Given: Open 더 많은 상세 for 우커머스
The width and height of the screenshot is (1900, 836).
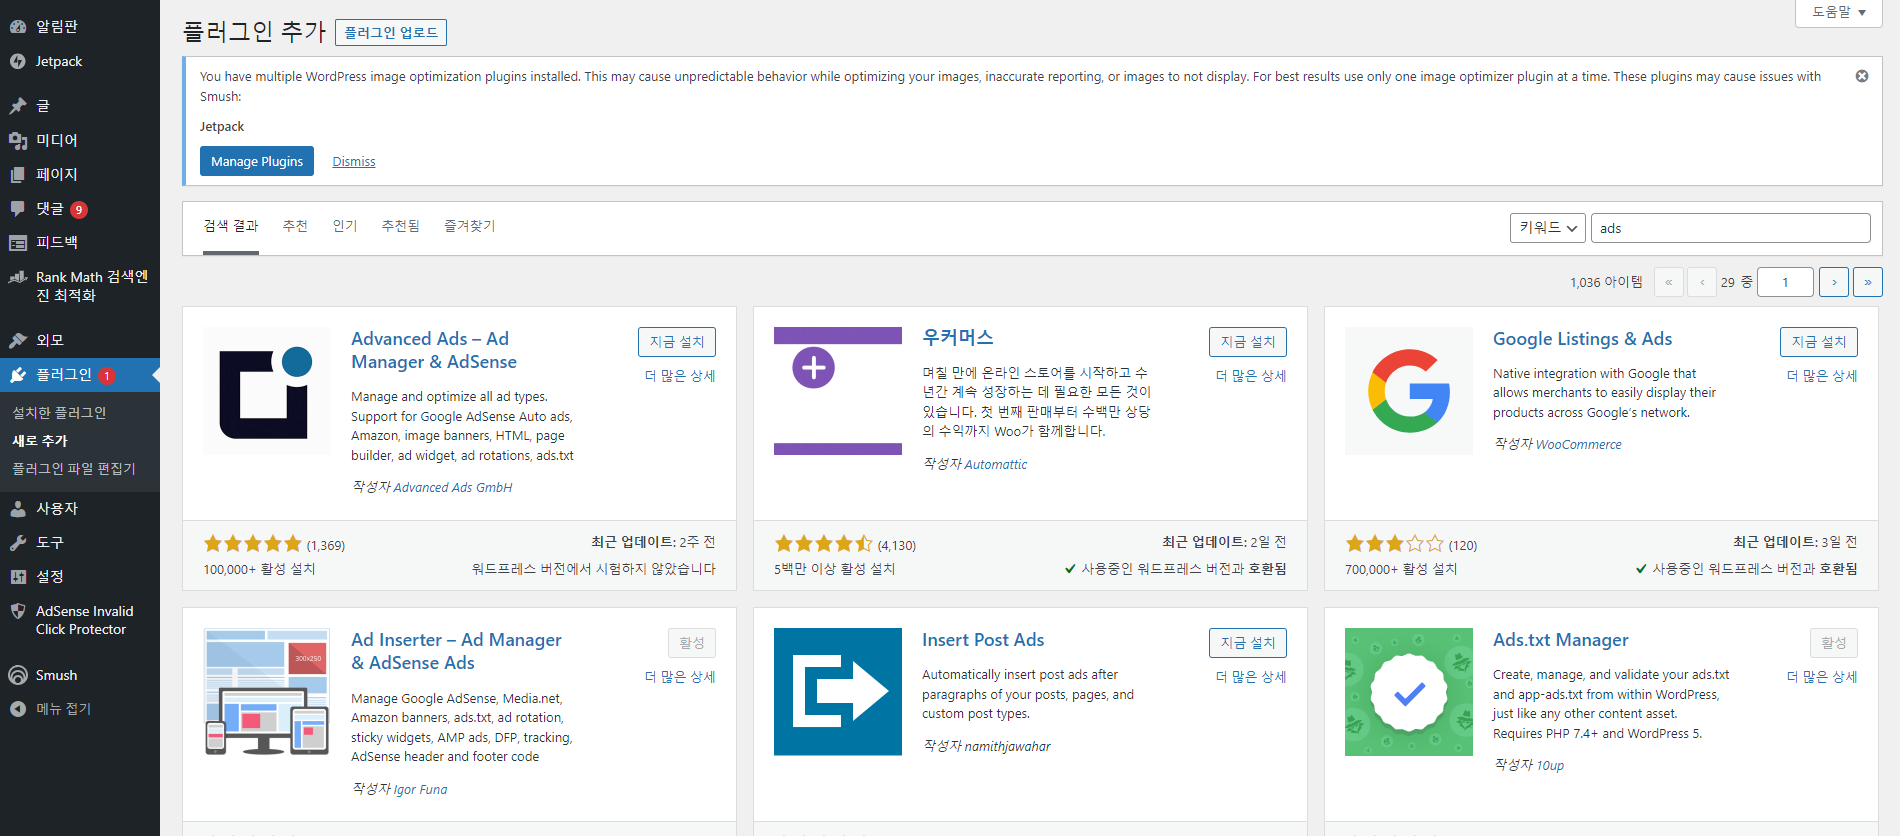Looking at the screenshot, I should 1251,376.
